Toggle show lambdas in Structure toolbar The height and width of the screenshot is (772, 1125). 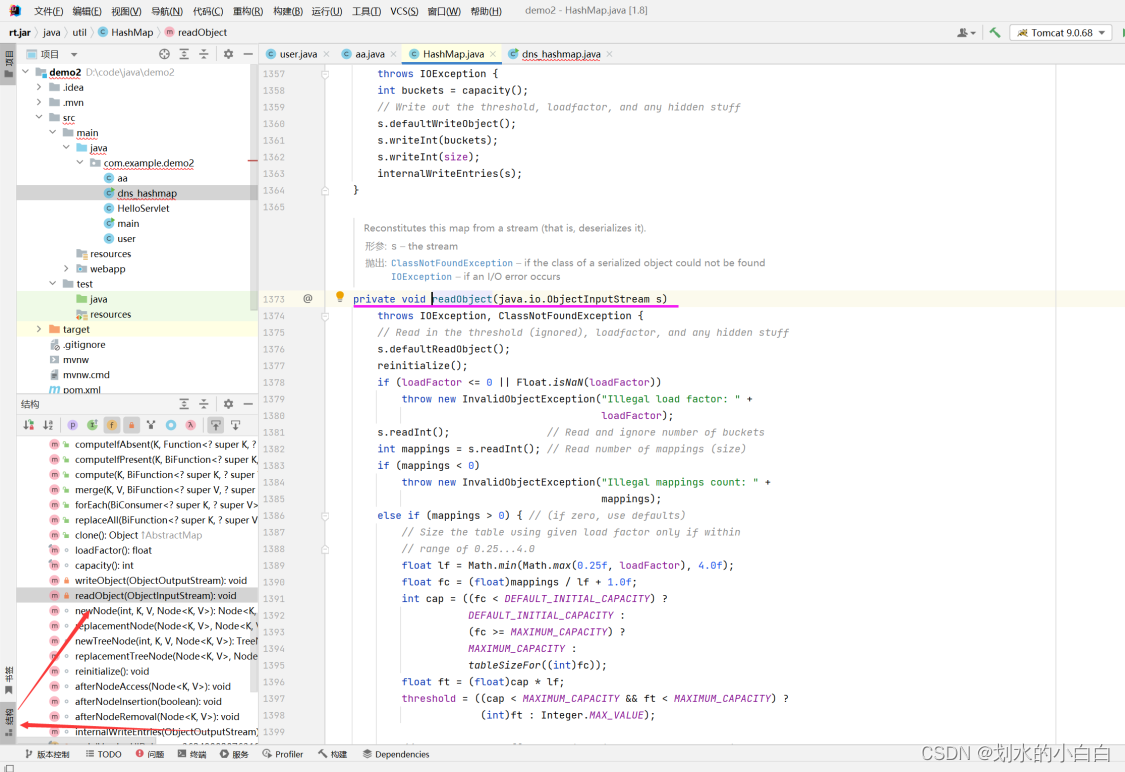coord(190,425)
